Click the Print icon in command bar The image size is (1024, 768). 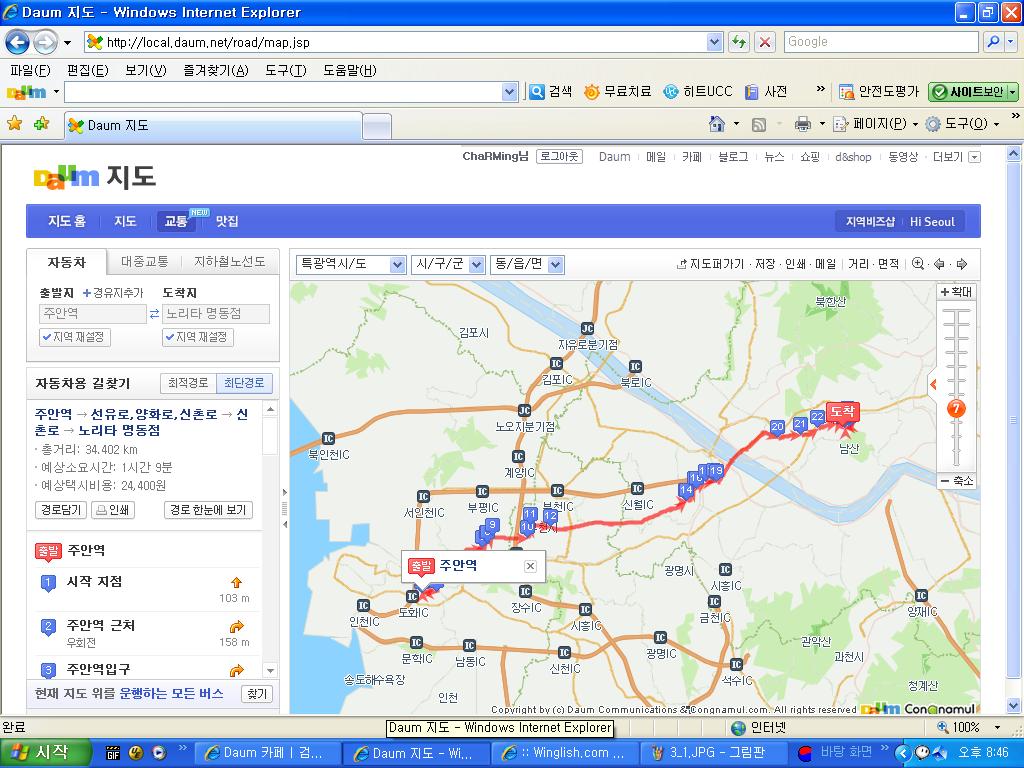tap(803, 123)
